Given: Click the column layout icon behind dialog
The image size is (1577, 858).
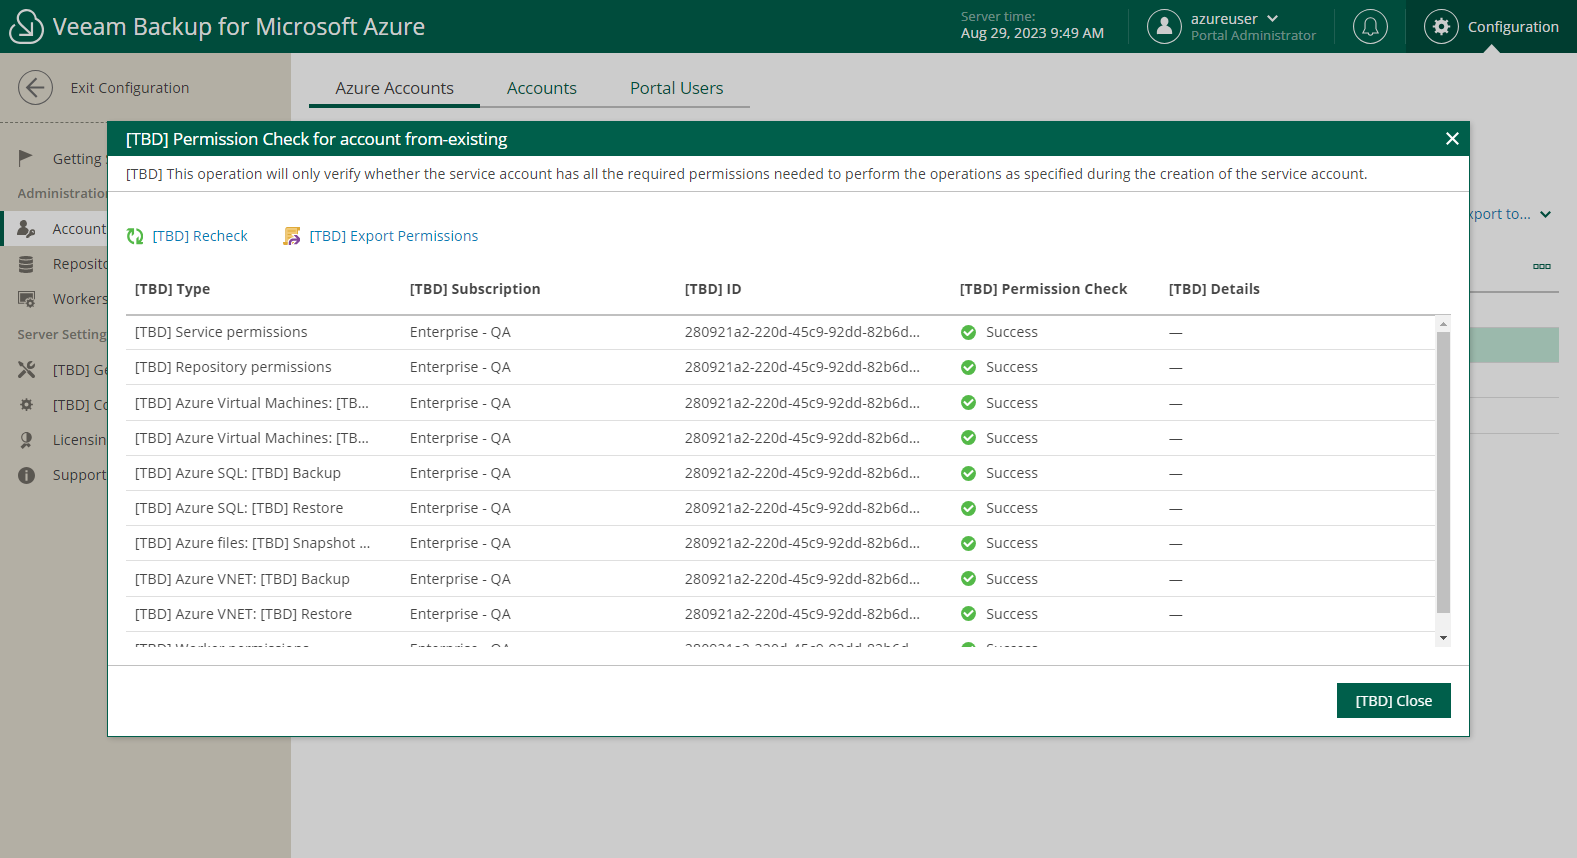Looking at the screenshot, I should [x=1542, y=266].
